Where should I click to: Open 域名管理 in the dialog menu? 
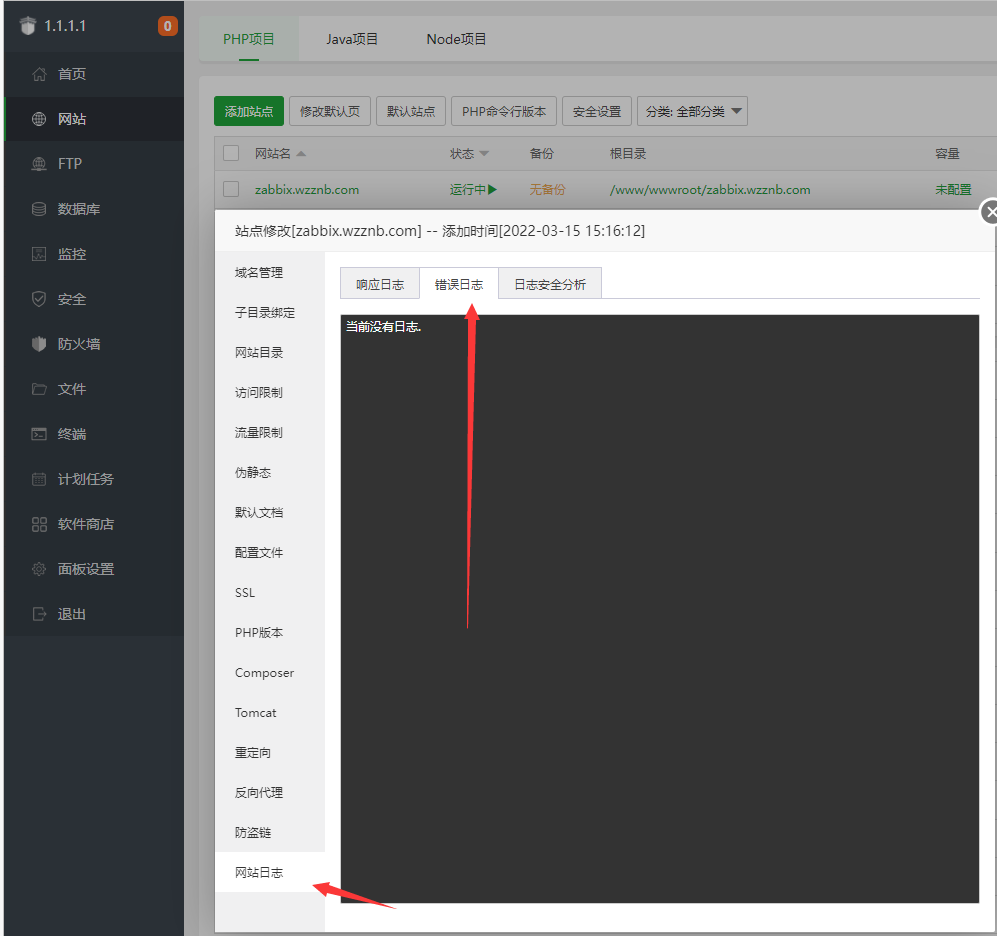(270, 273)
